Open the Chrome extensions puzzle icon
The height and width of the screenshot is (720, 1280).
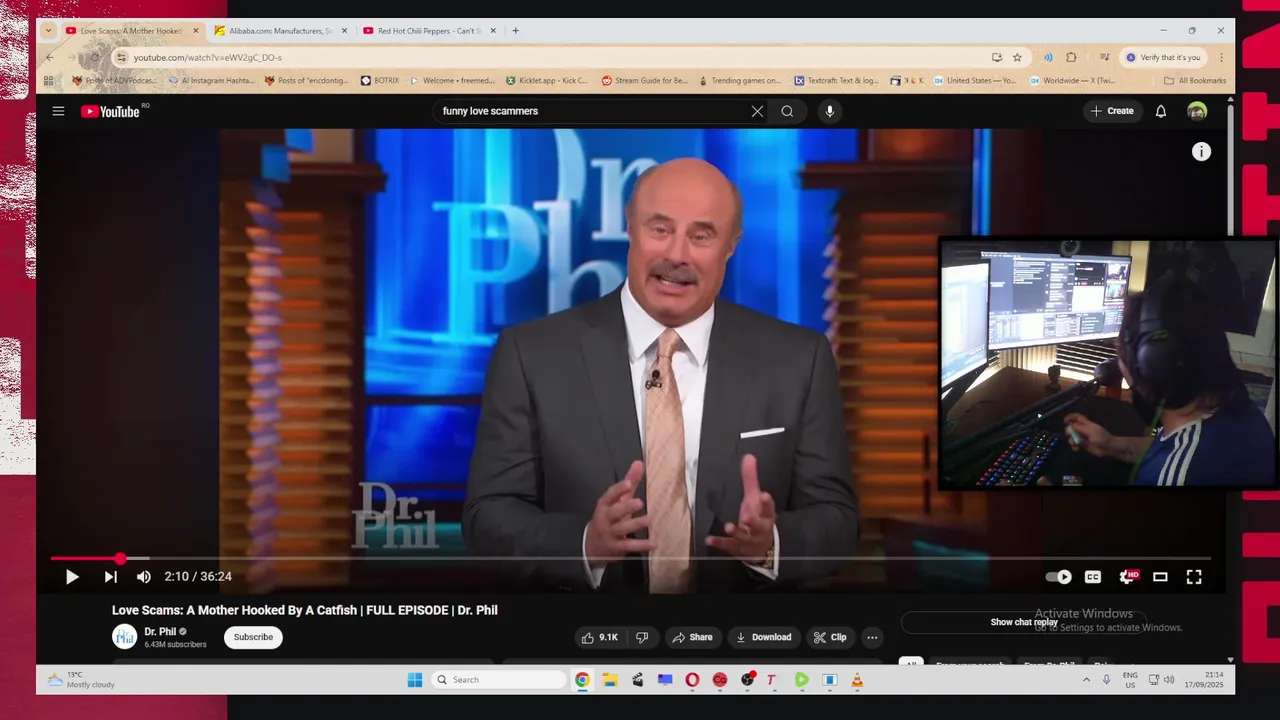pos(1071,58)
